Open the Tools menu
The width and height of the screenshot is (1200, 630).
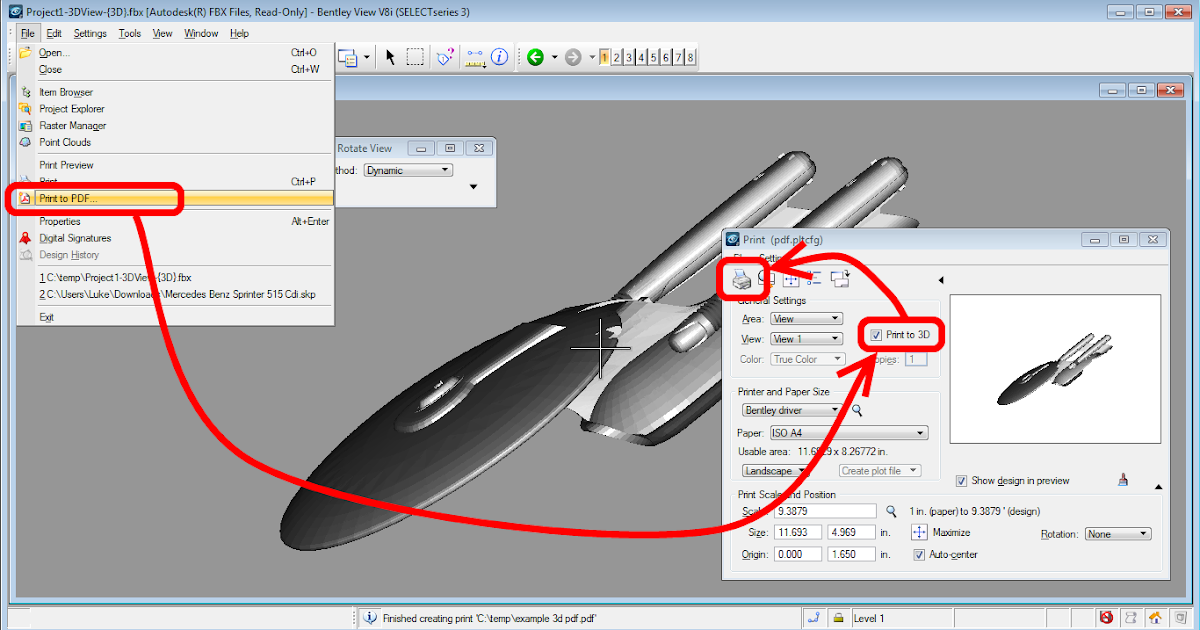[x=130, y=33]
